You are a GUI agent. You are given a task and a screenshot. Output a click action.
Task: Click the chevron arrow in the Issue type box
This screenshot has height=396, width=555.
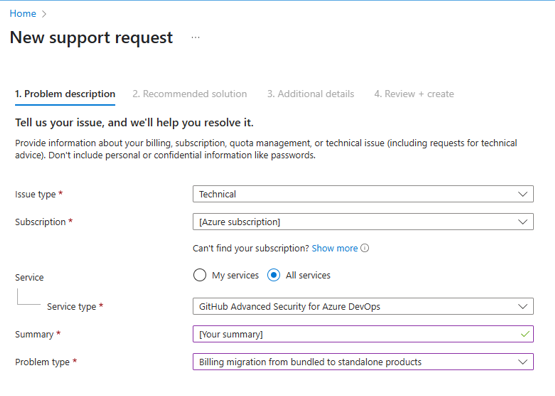(522, 194)
